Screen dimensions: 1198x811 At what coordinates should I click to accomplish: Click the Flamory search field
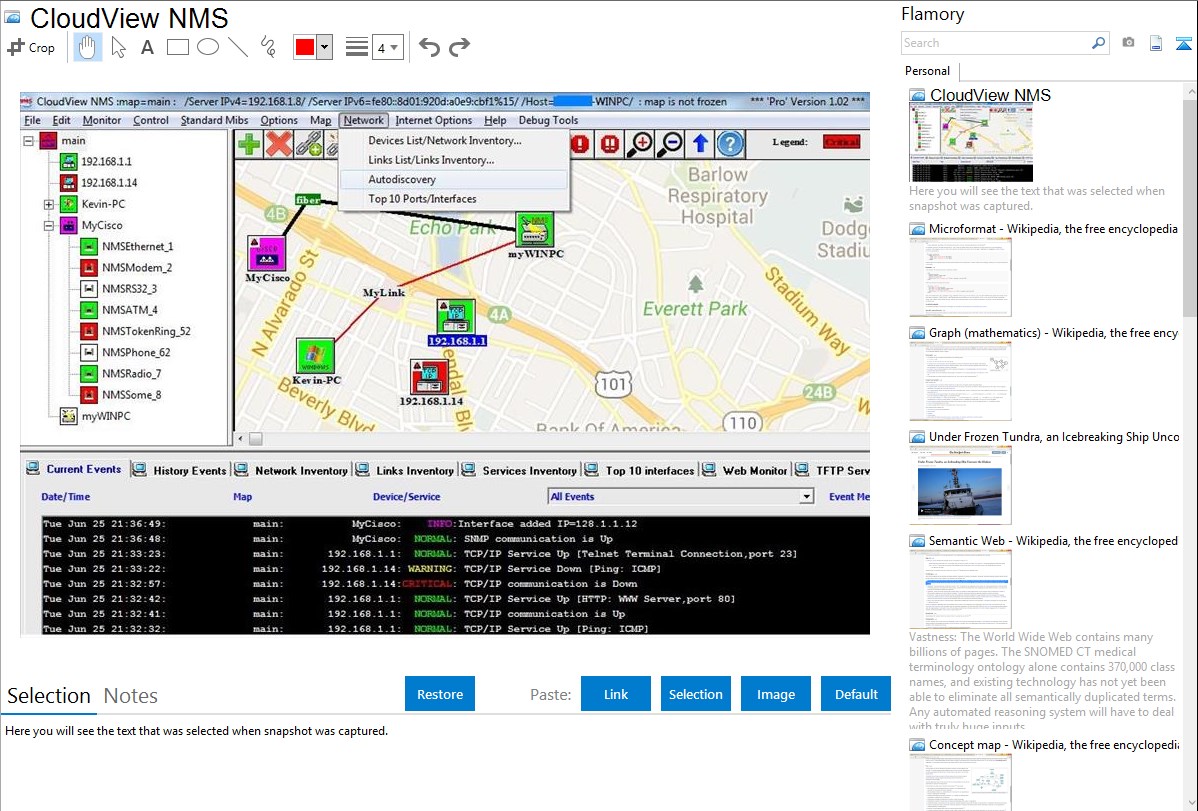tap(1004, 43)
